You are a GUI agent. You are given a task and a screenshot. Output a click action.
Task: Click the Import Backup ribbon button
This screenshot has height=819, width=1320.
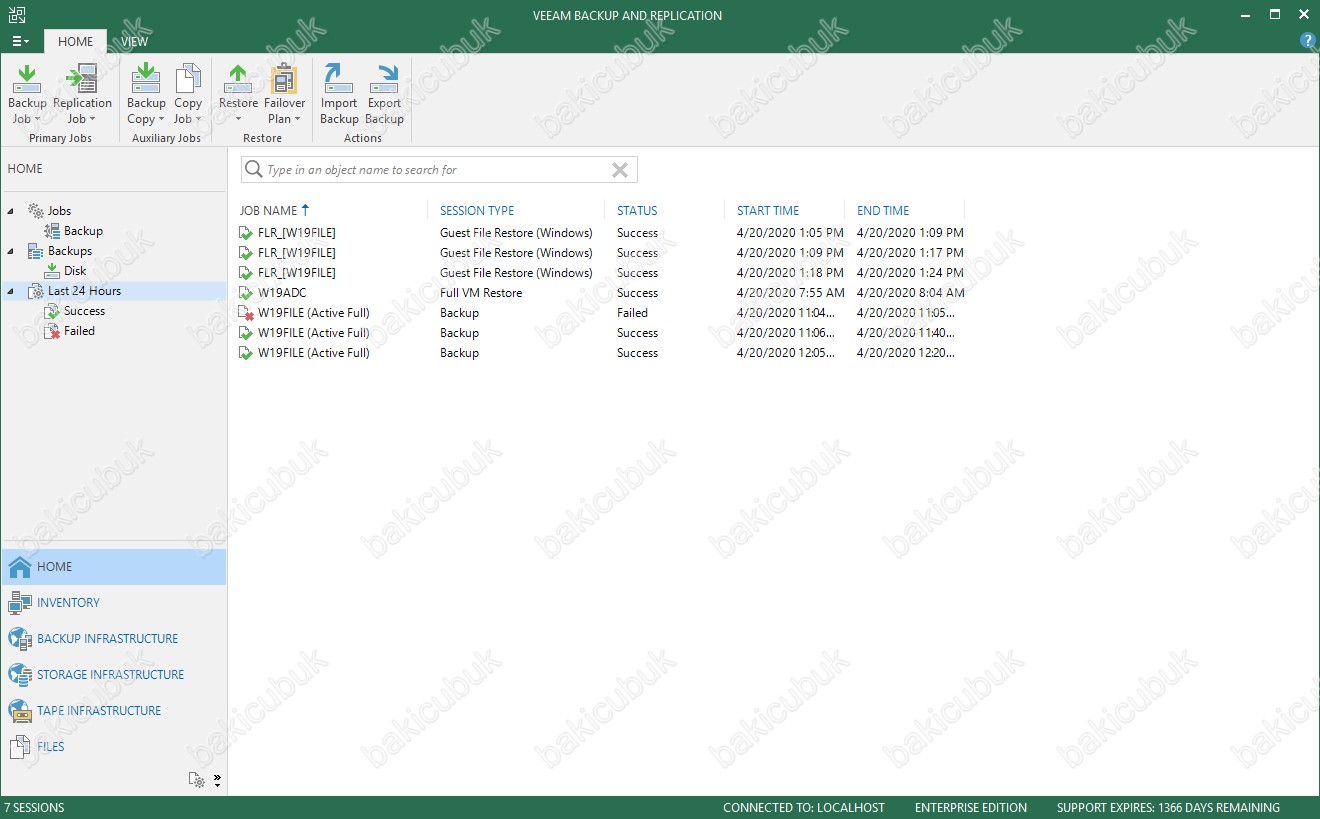point(339,94)
